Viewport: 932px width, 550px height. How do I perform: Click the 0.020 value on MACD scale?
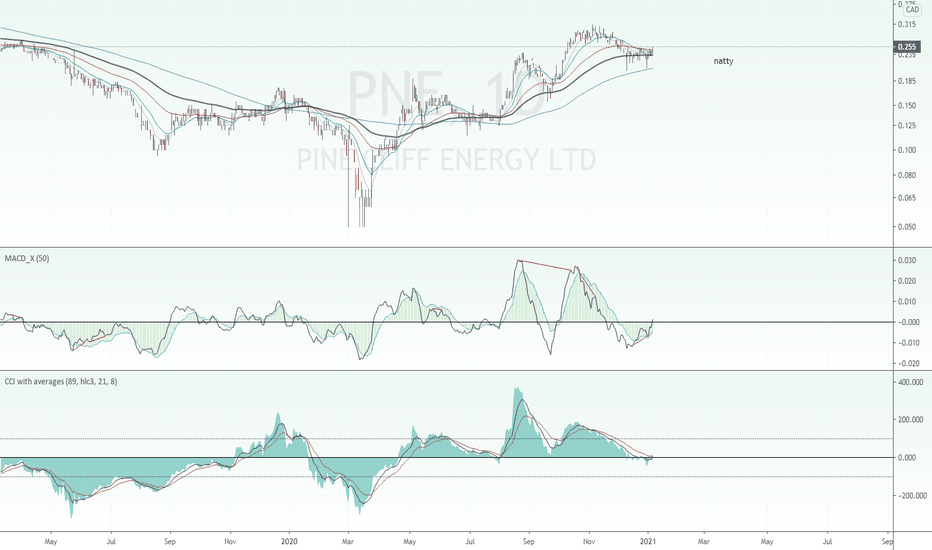[909, 281]
